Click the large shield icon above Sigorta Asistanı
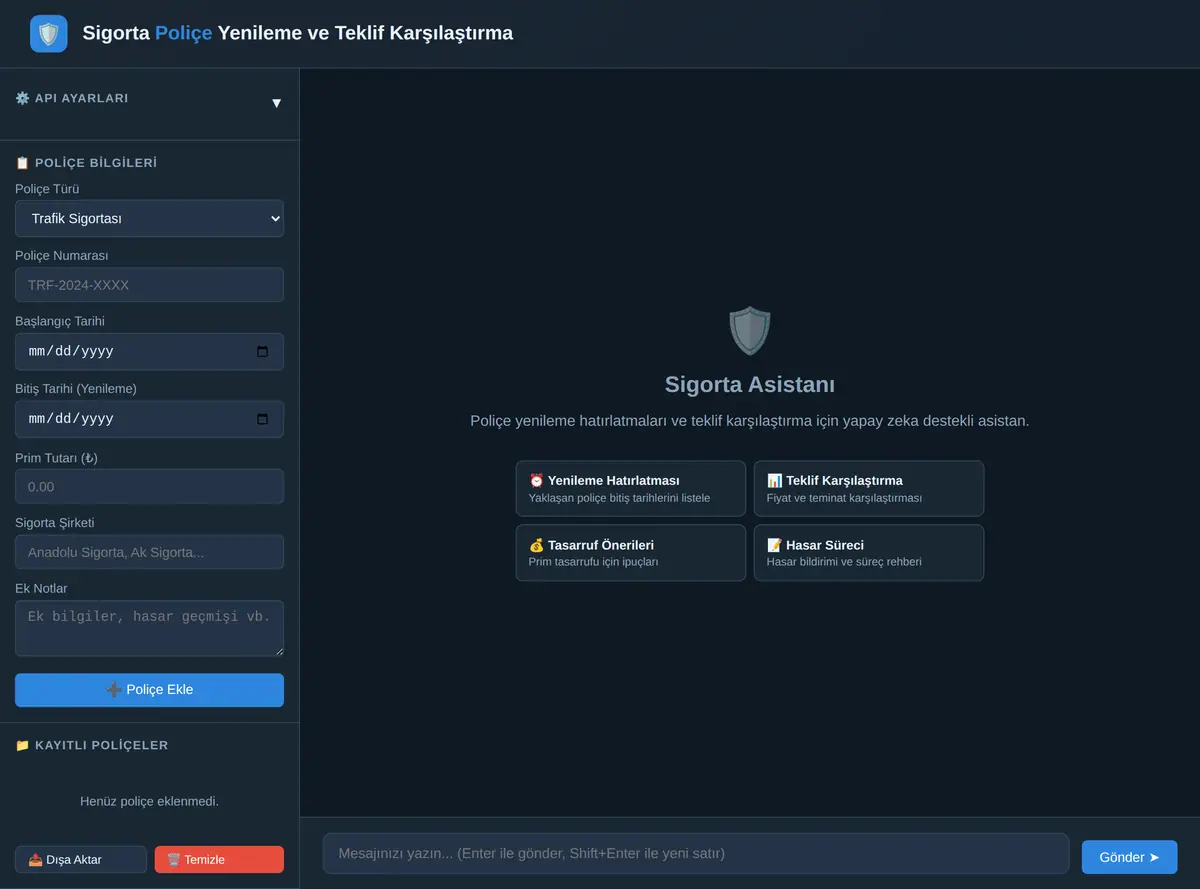Screen dimensions: 1200x889 [x=750, y=331]
